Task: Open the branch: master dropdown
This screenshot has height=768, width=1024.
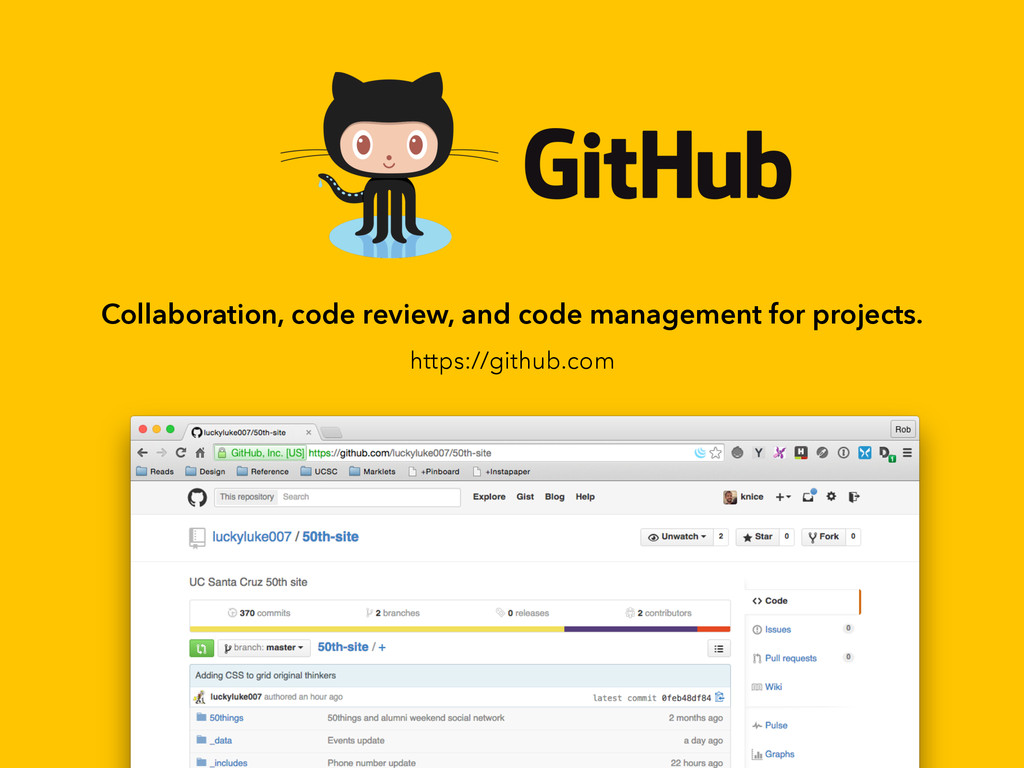Action: [263, 648]
